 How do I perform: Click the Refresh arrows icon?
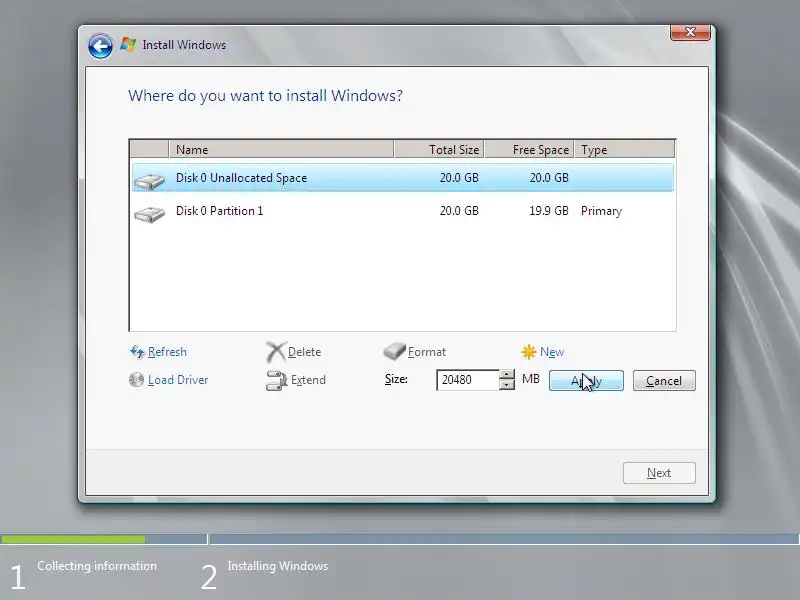click(137, 352)
